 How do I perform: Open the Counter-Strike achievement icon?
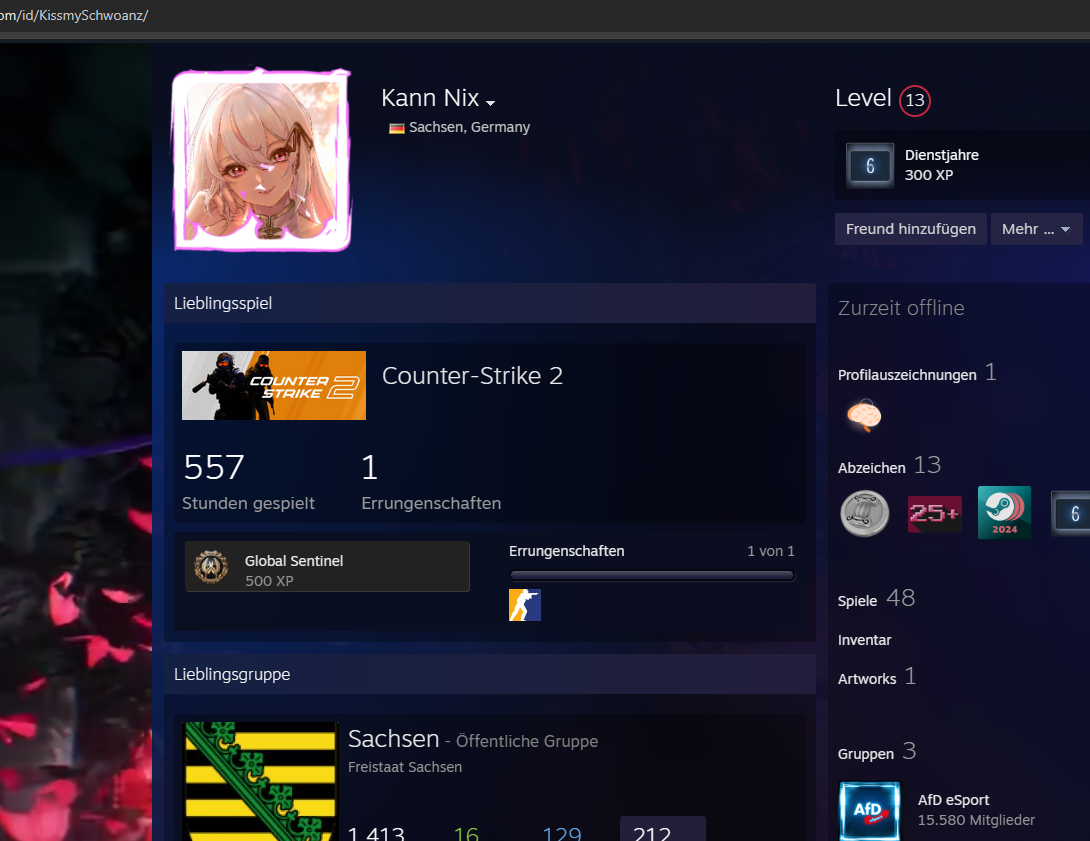tap(525, 605)
